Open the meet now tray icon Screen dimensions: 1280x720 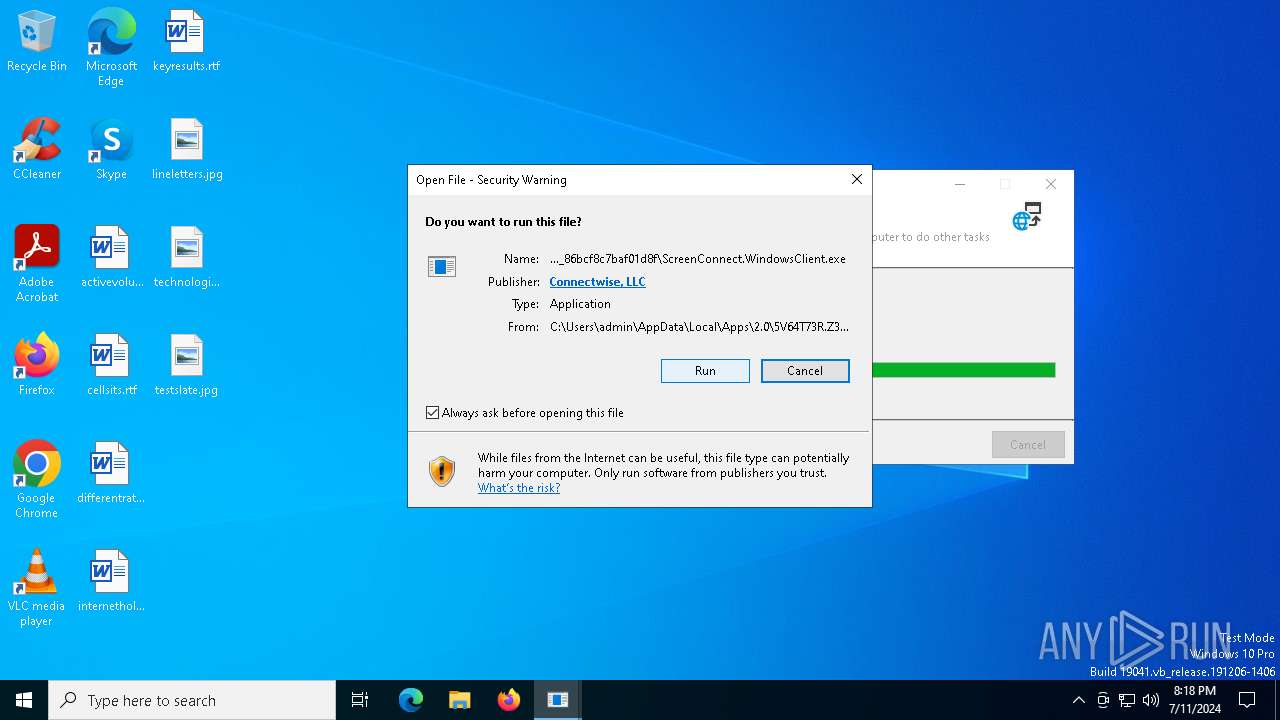click(x=1103, y=700)
